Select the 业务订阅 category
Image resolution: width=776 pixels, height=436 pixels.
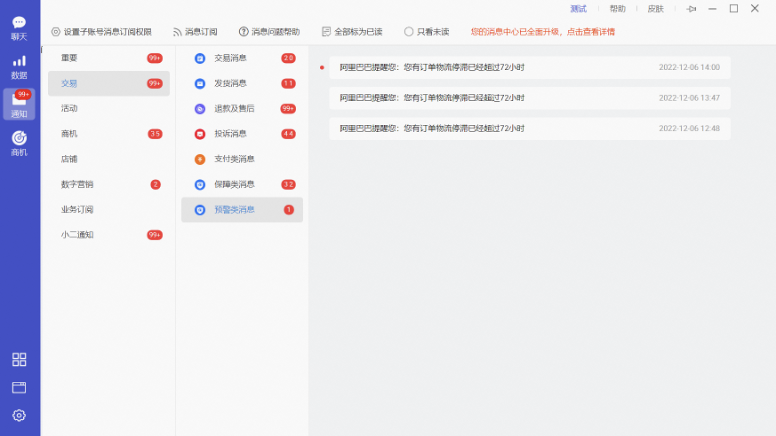(109, 209)
